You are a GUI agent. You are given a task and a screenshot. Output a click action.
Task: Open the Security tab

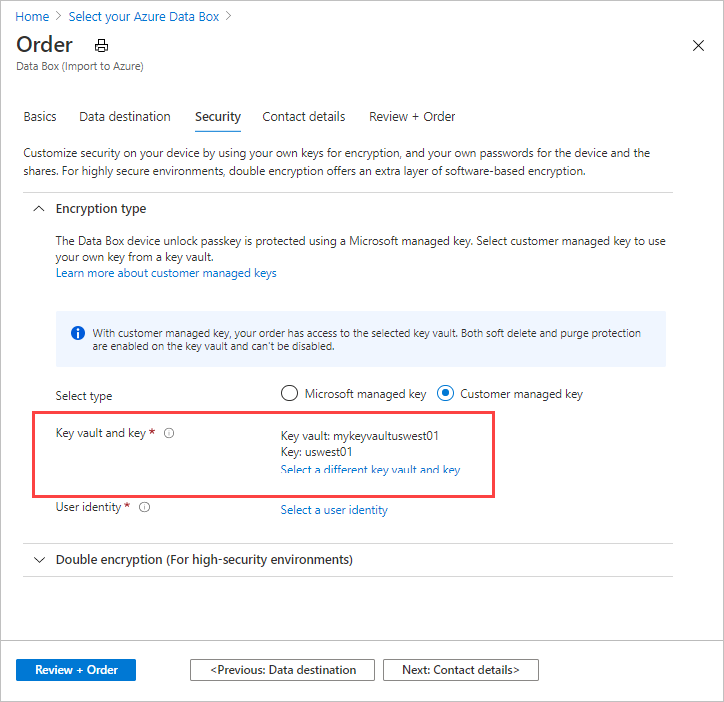click(217, 117)
